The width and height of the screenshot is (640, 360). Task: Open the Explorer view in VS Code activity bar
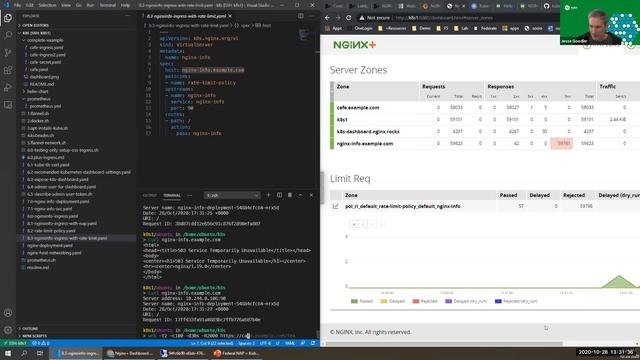pos(8,18)
